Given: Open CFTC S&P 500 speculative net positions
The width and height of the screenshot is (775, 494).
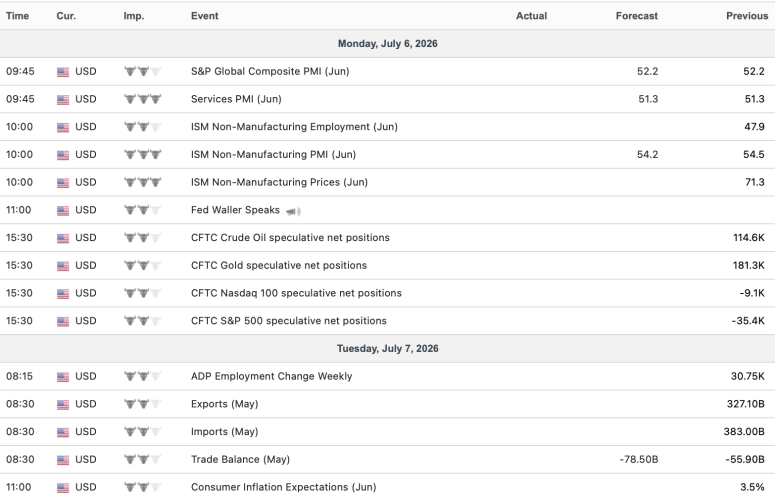Looking at the screenshot, I should click(289, 320).
